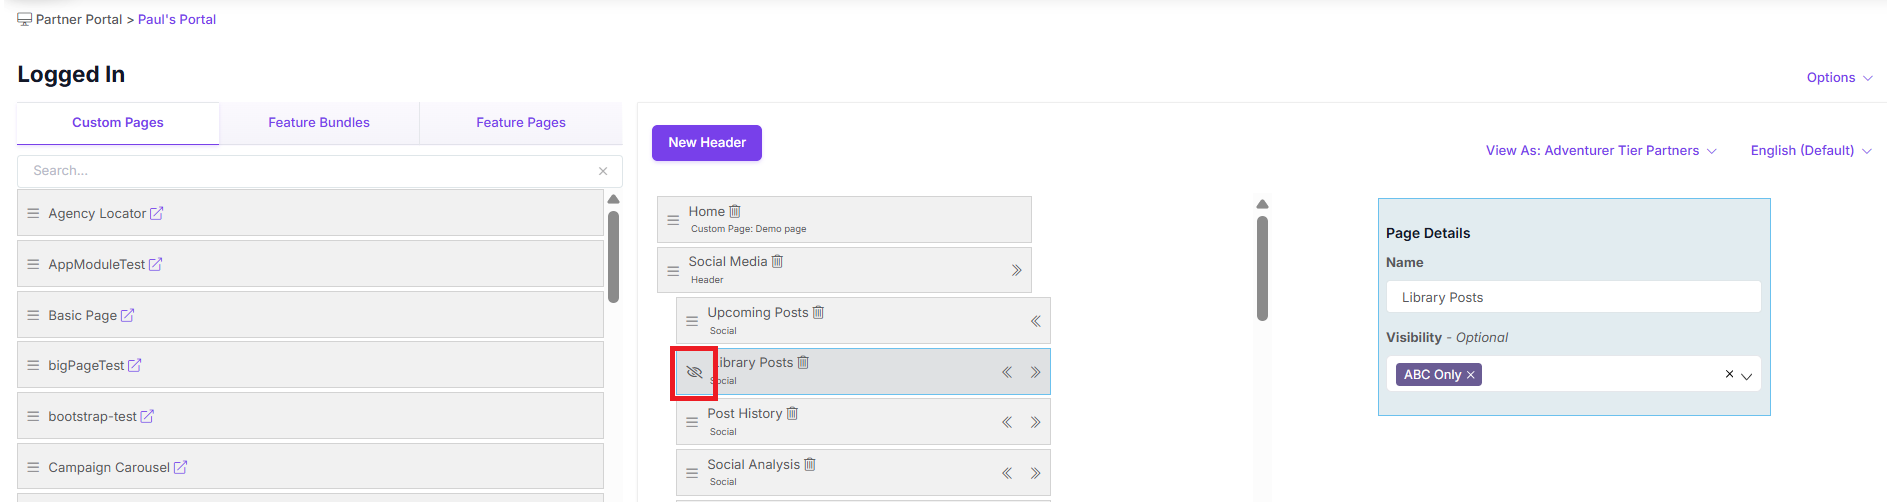Select the Post History menu row

(863, 422)
